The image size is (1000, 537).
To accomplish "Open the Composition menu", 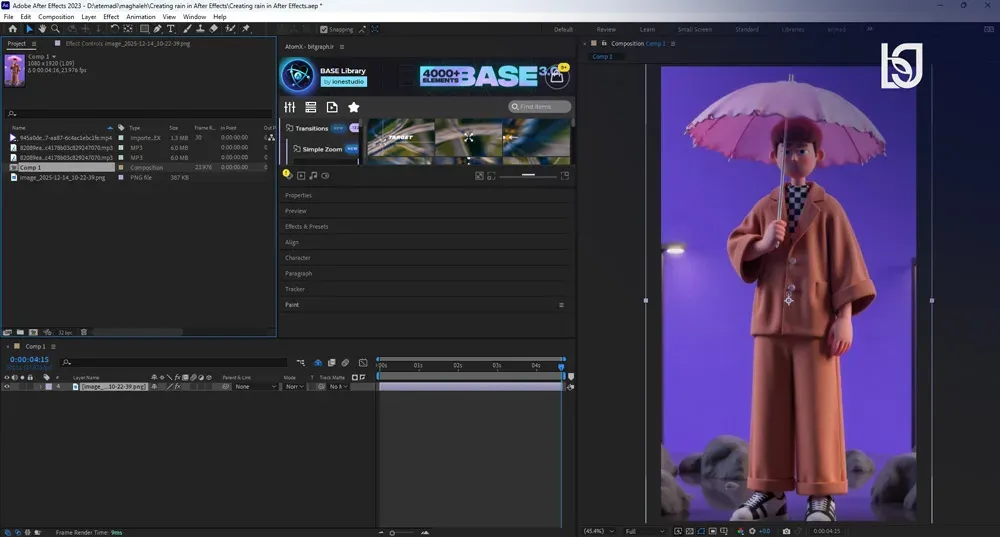I will [56, 17].
